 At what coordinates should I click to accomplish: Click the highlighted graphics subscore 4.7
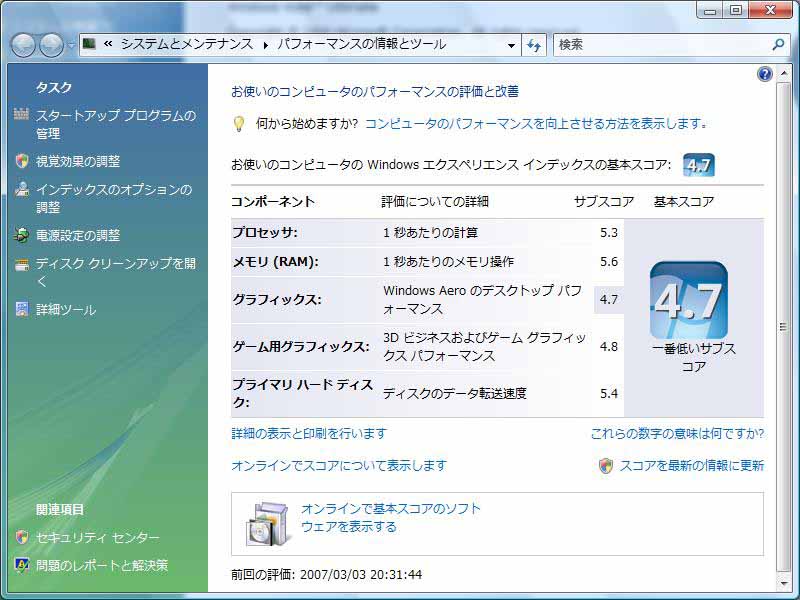[609, 299]
